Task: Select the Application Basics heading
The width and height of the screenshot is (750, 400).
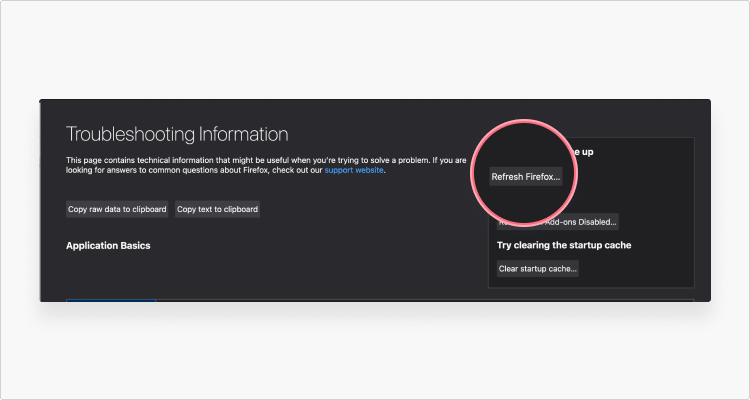Action: click(108, 245)
